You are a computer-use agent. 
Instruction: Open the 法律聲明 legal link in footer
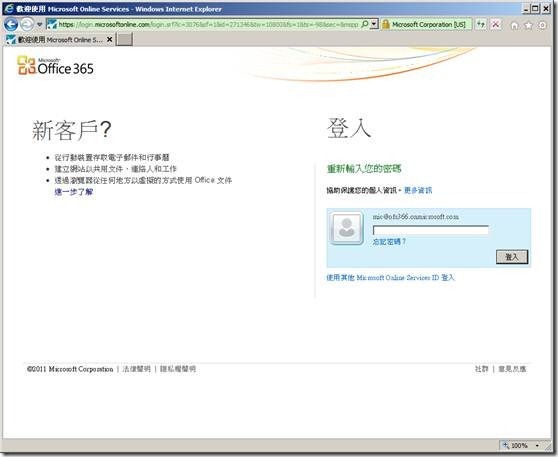pos(137,369)
